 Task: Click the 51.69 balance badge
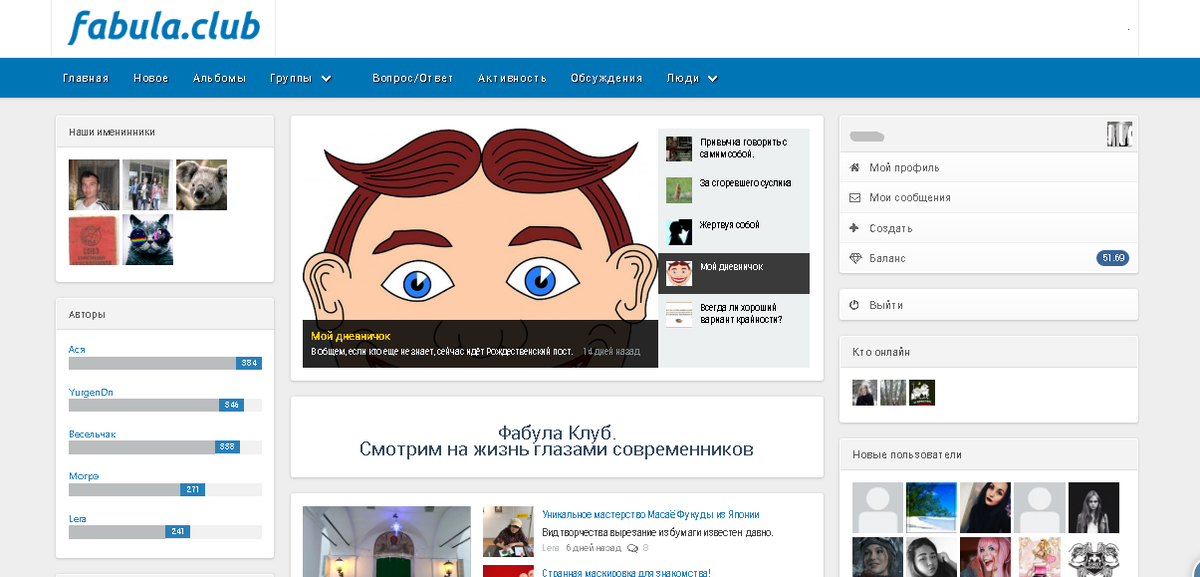click(1113, 258)
